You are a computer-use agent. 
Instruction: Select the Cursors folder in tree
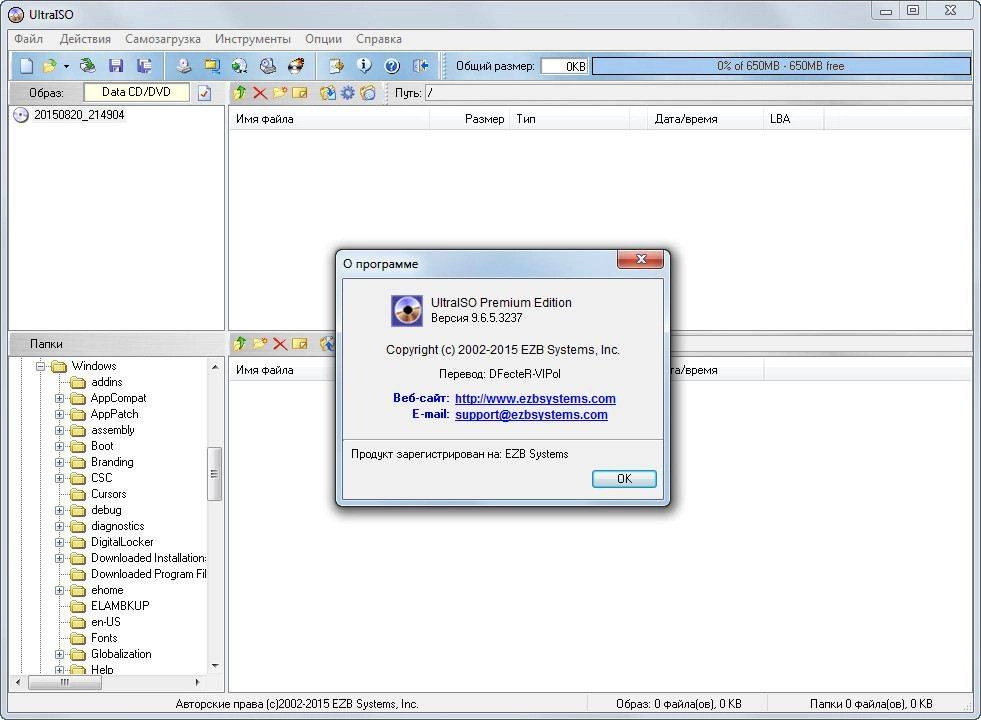tap(108, 494)
